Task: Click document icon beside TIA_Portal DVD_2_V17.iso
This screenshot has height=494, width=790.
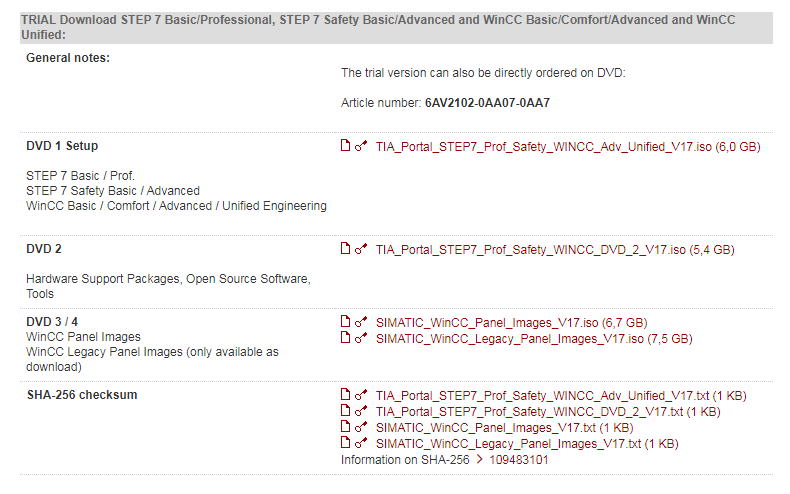Action: pyautogui.click(x=346, y=249)
